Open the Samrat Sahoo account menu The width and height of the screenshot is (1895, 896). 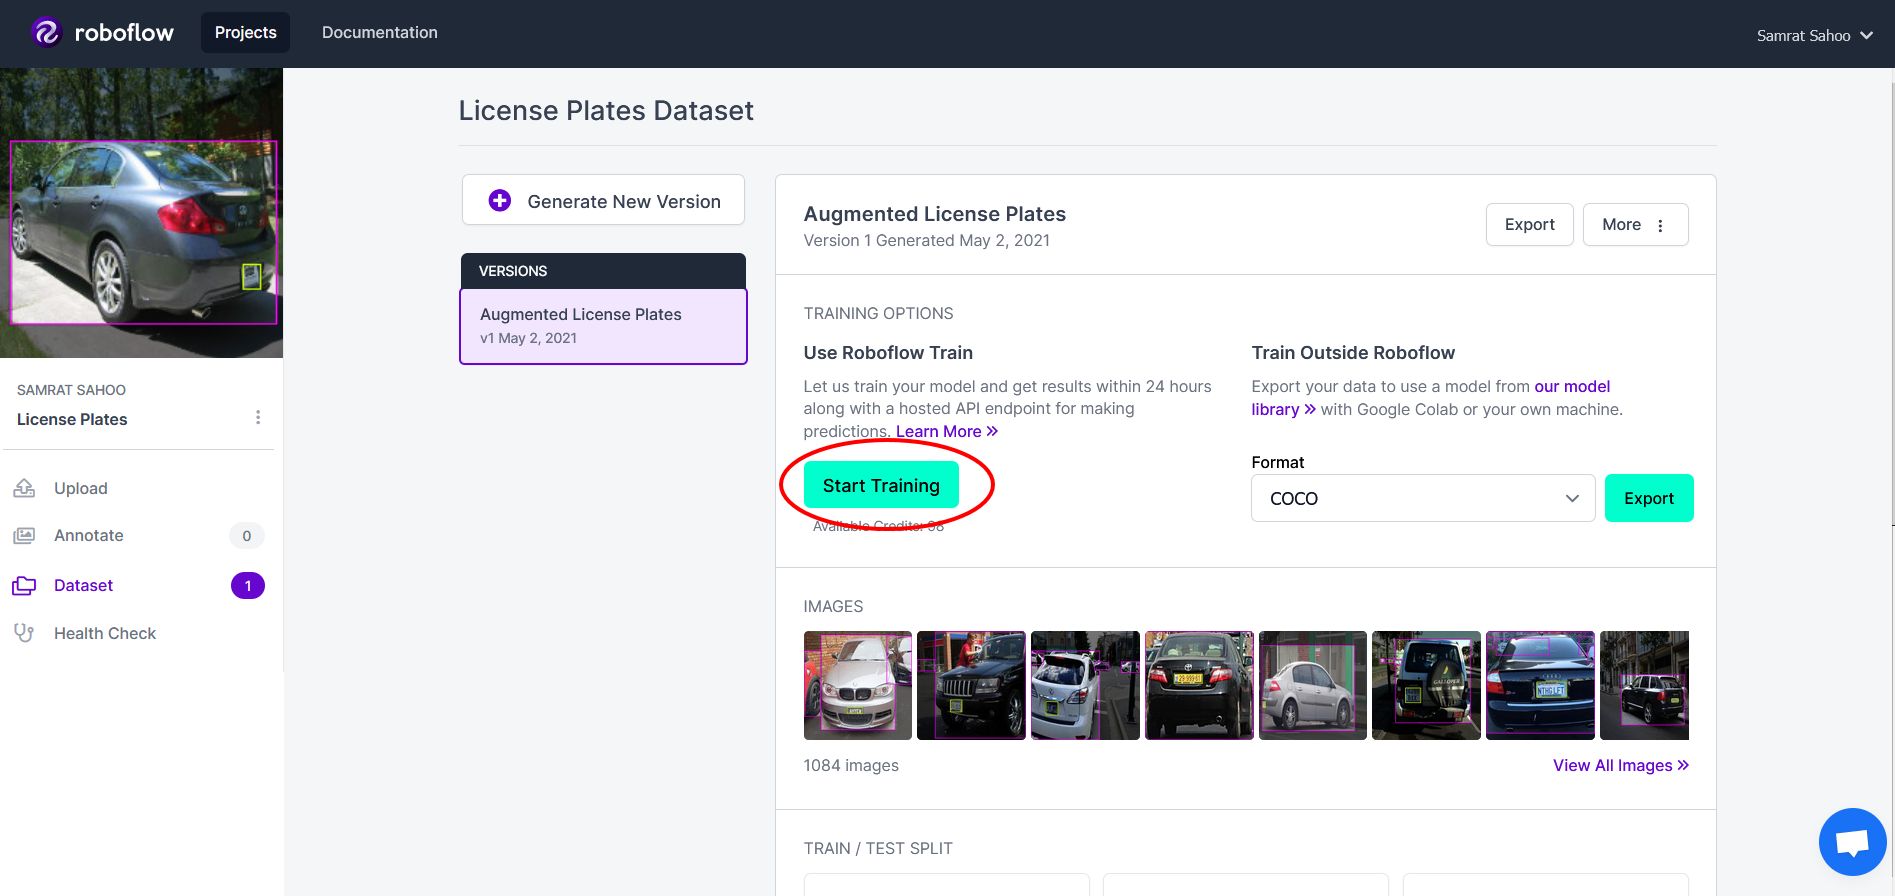coord(1814,35)
